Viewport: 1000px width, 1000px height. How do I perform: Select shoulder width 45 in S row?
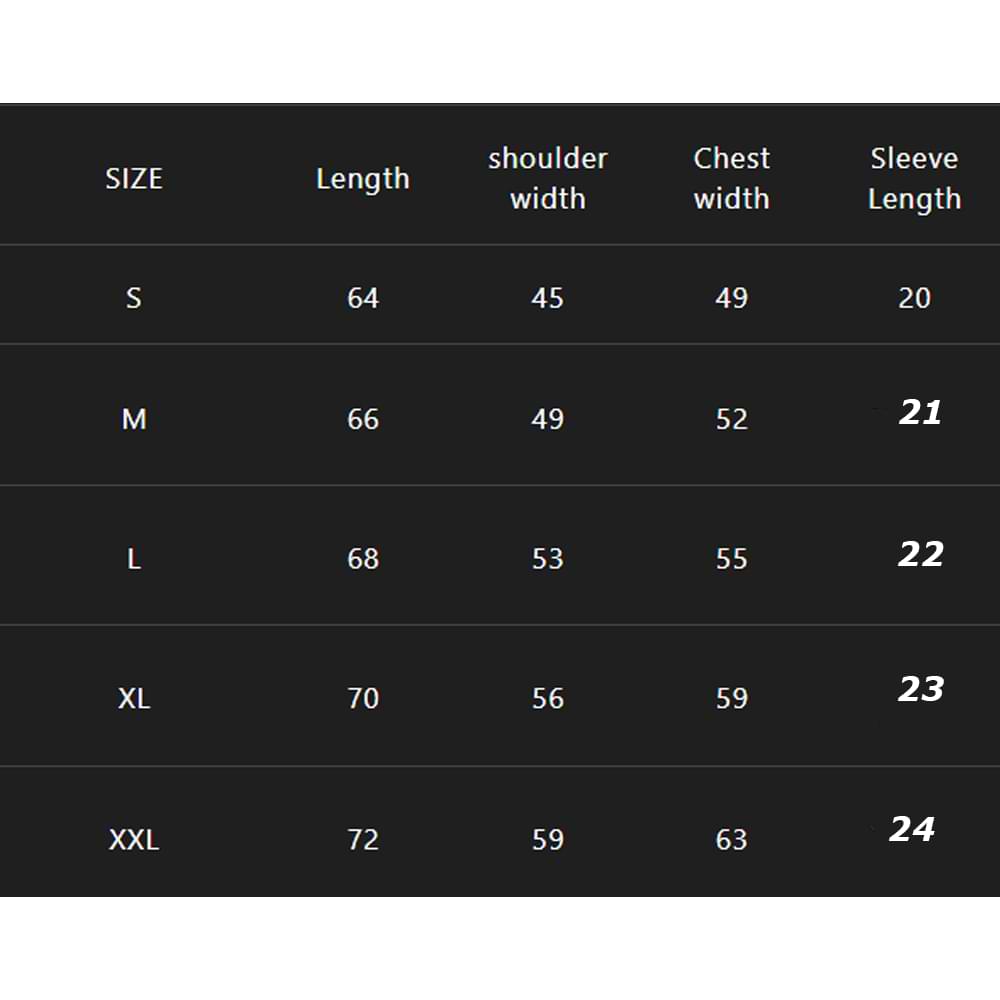547,298
